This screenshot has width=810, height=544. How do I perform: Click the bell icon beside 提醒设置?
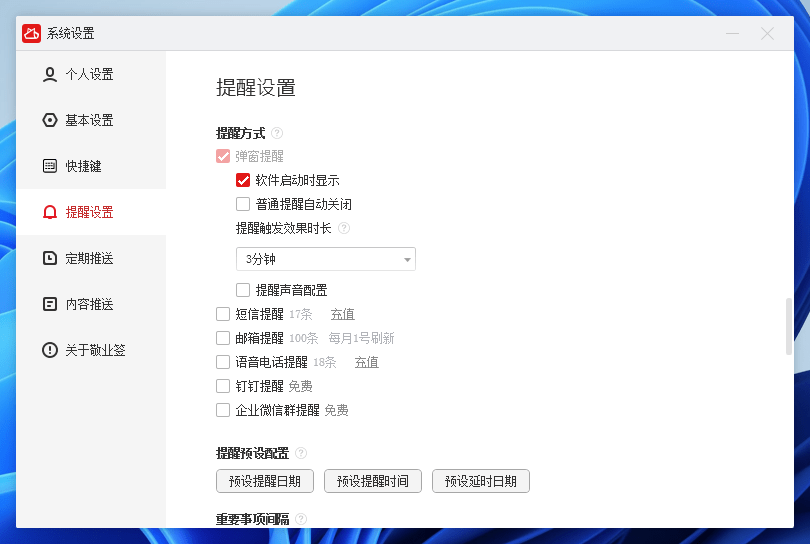(x=50, y=212)
